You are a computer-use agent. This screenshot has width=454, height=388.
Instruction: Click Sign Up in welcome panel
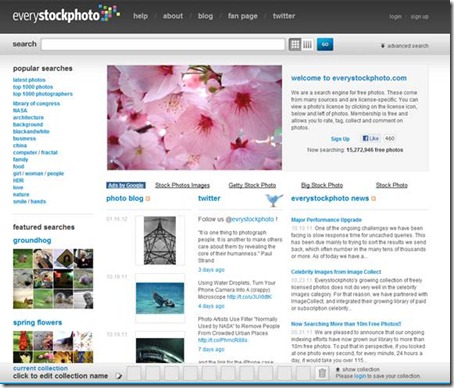click(x=340, y=139)
